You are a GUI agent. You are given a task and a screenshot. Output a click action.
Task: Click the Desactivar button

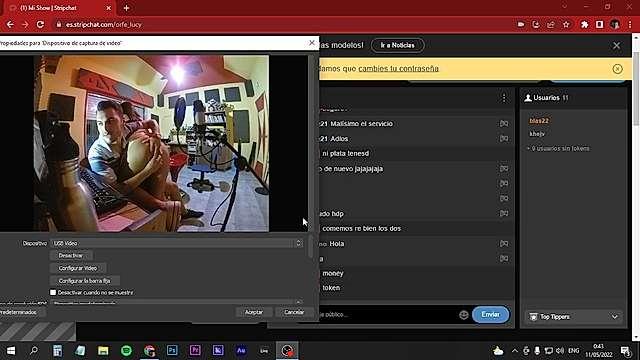71,256
